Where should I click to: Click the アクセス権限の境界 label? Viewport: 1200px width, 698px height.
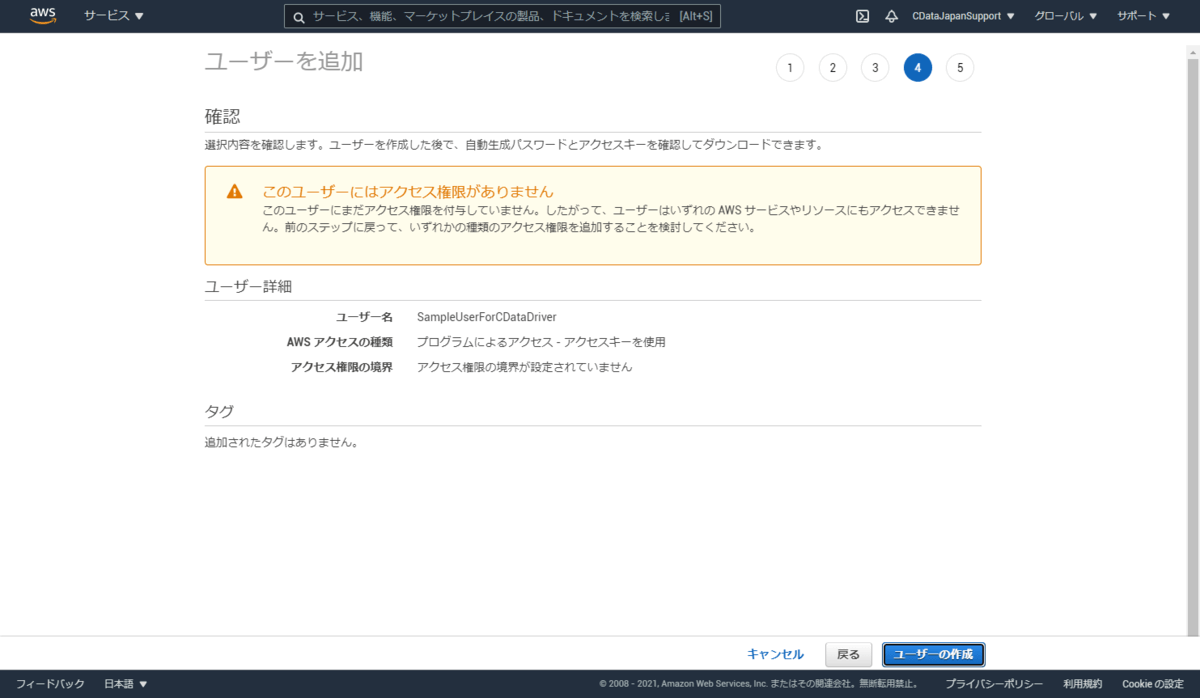(x=342, y=367)
